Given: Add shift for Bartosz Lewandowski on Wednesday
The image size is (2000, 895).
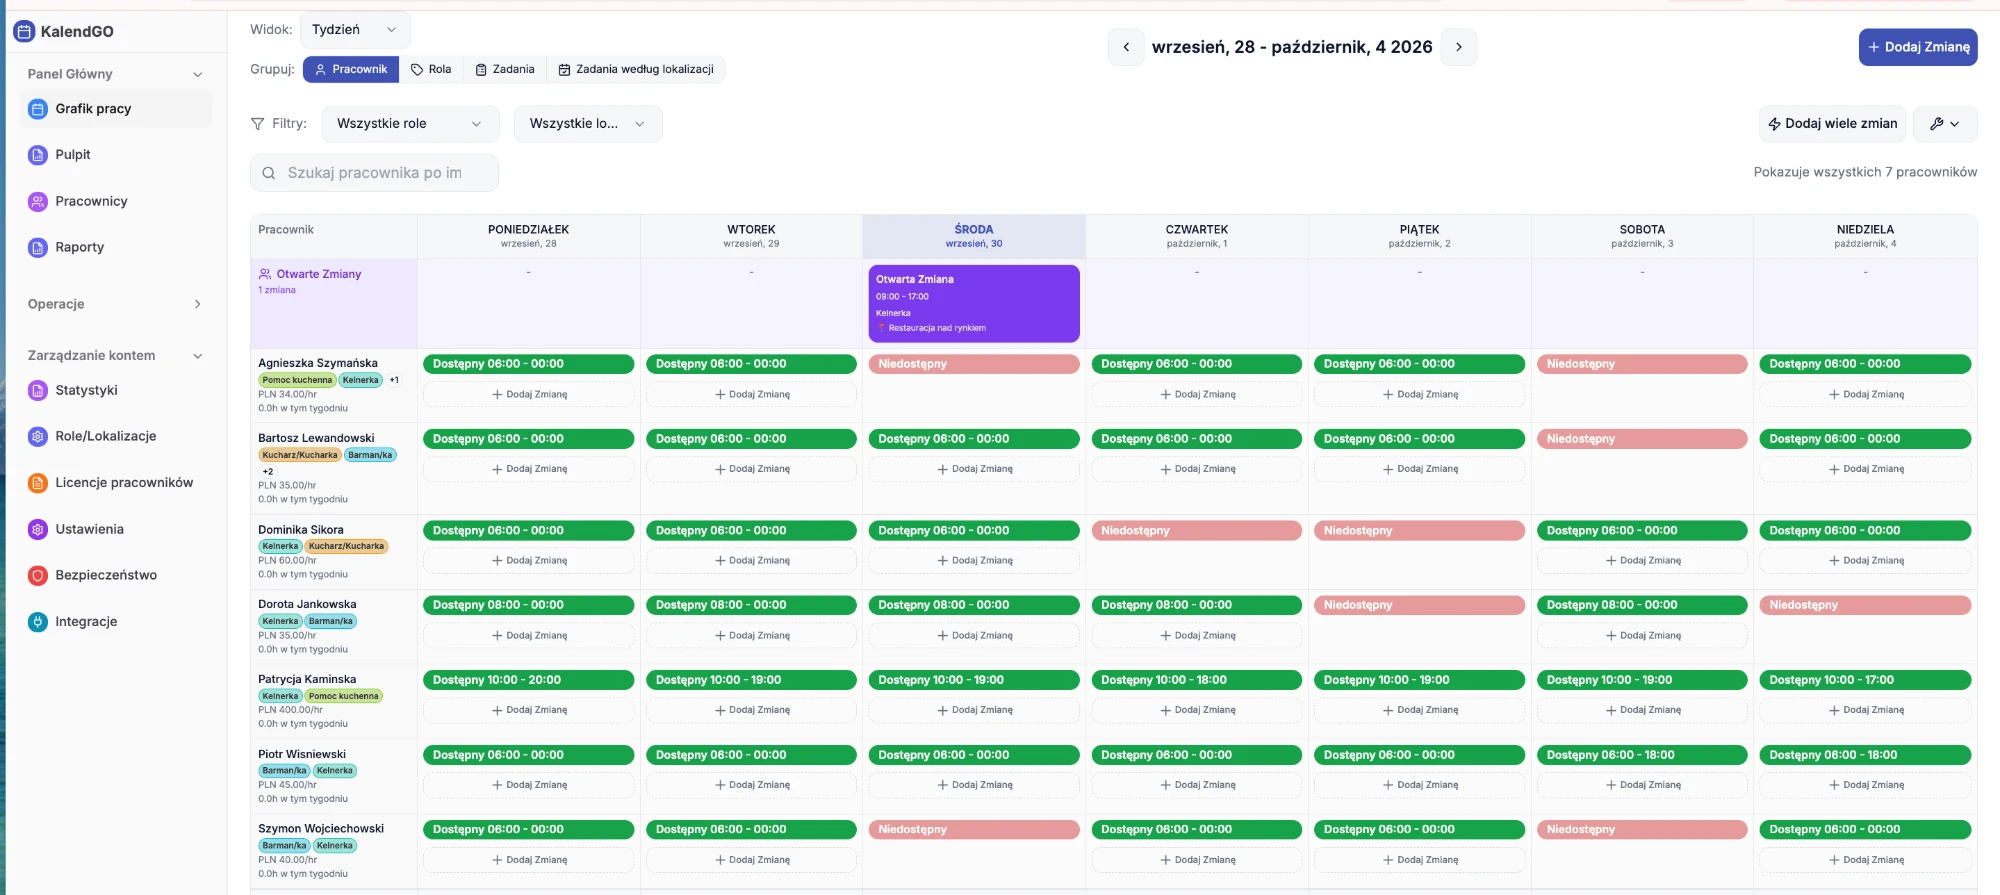Looking at the screenshot, I should coord(974,469).
